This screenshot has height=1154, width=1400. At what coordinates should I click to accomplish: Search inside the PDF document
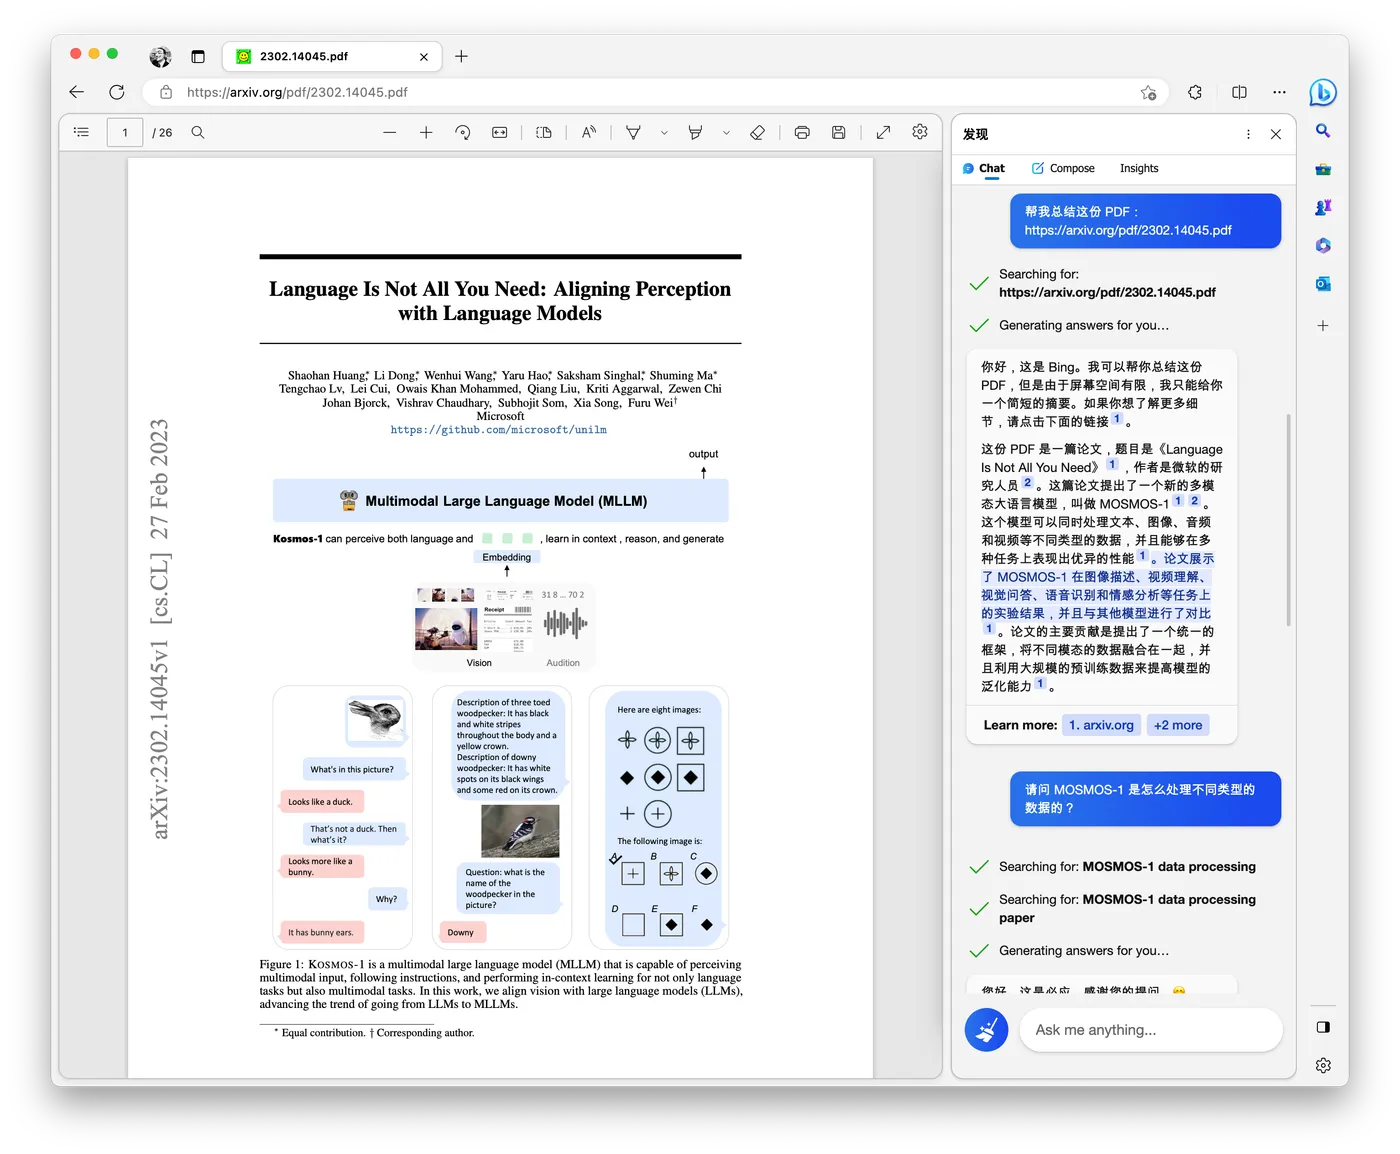coord(198,132)
